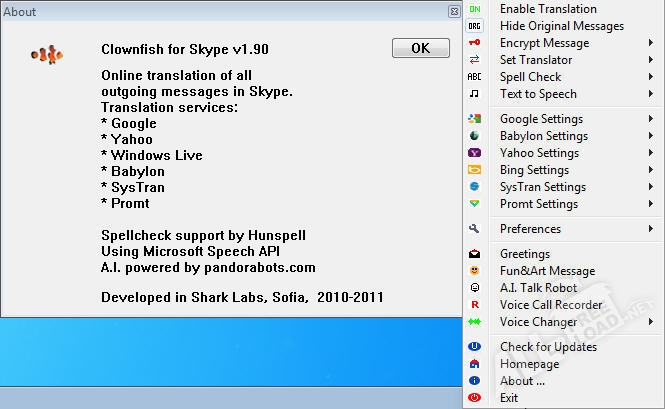Toggle Hide Original Messages option
The image size is (665, 409).
coord(561,26)
